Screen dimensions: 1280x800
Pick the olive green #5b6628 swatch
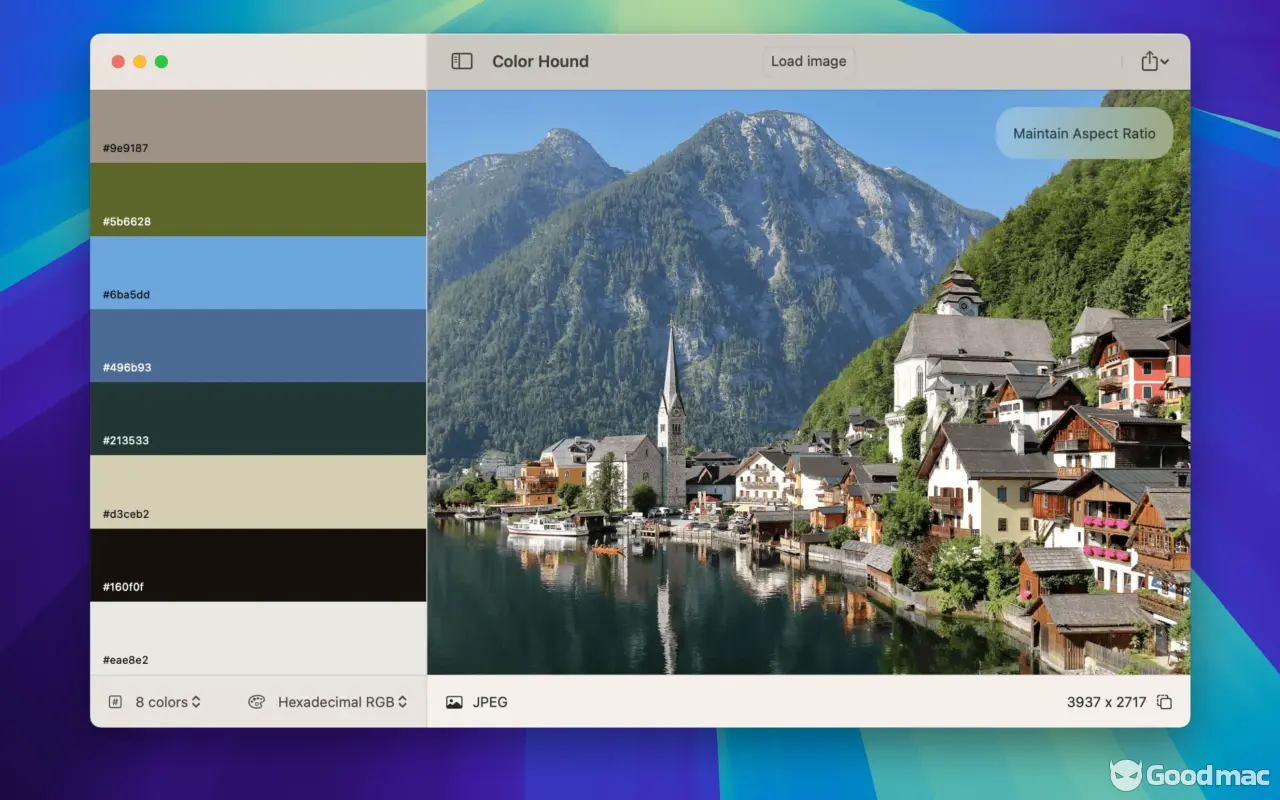258,199
